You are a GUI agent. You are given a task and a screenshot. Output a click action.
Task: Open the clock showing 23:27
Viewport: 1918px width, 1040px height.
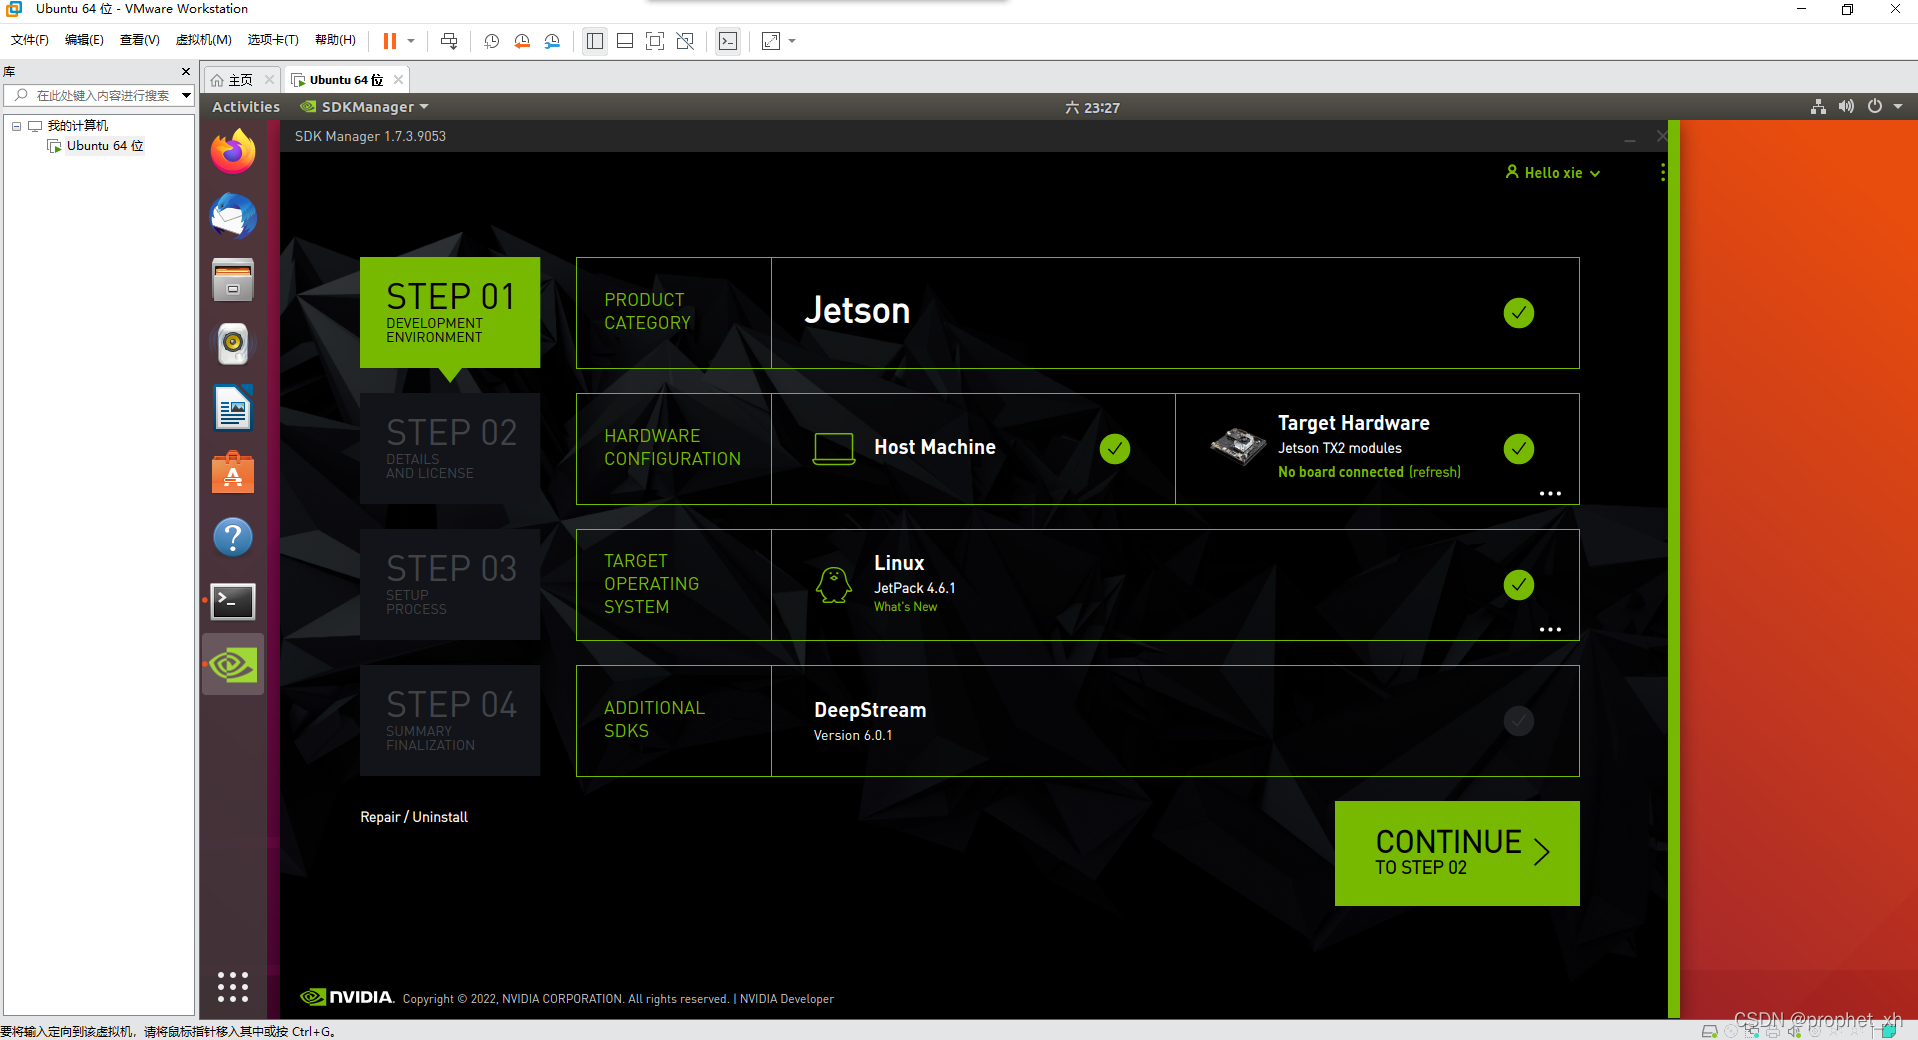pyautogui.click(x=1092, y=107)
